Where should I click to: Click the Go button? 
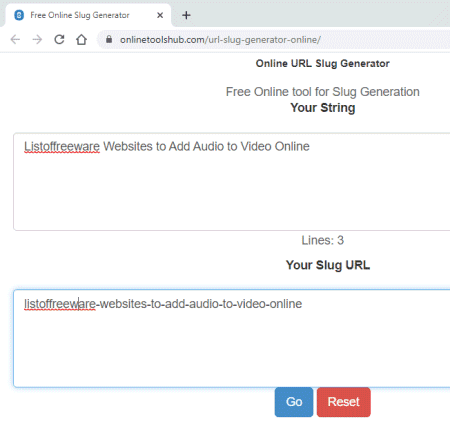[x=294, y=402]
